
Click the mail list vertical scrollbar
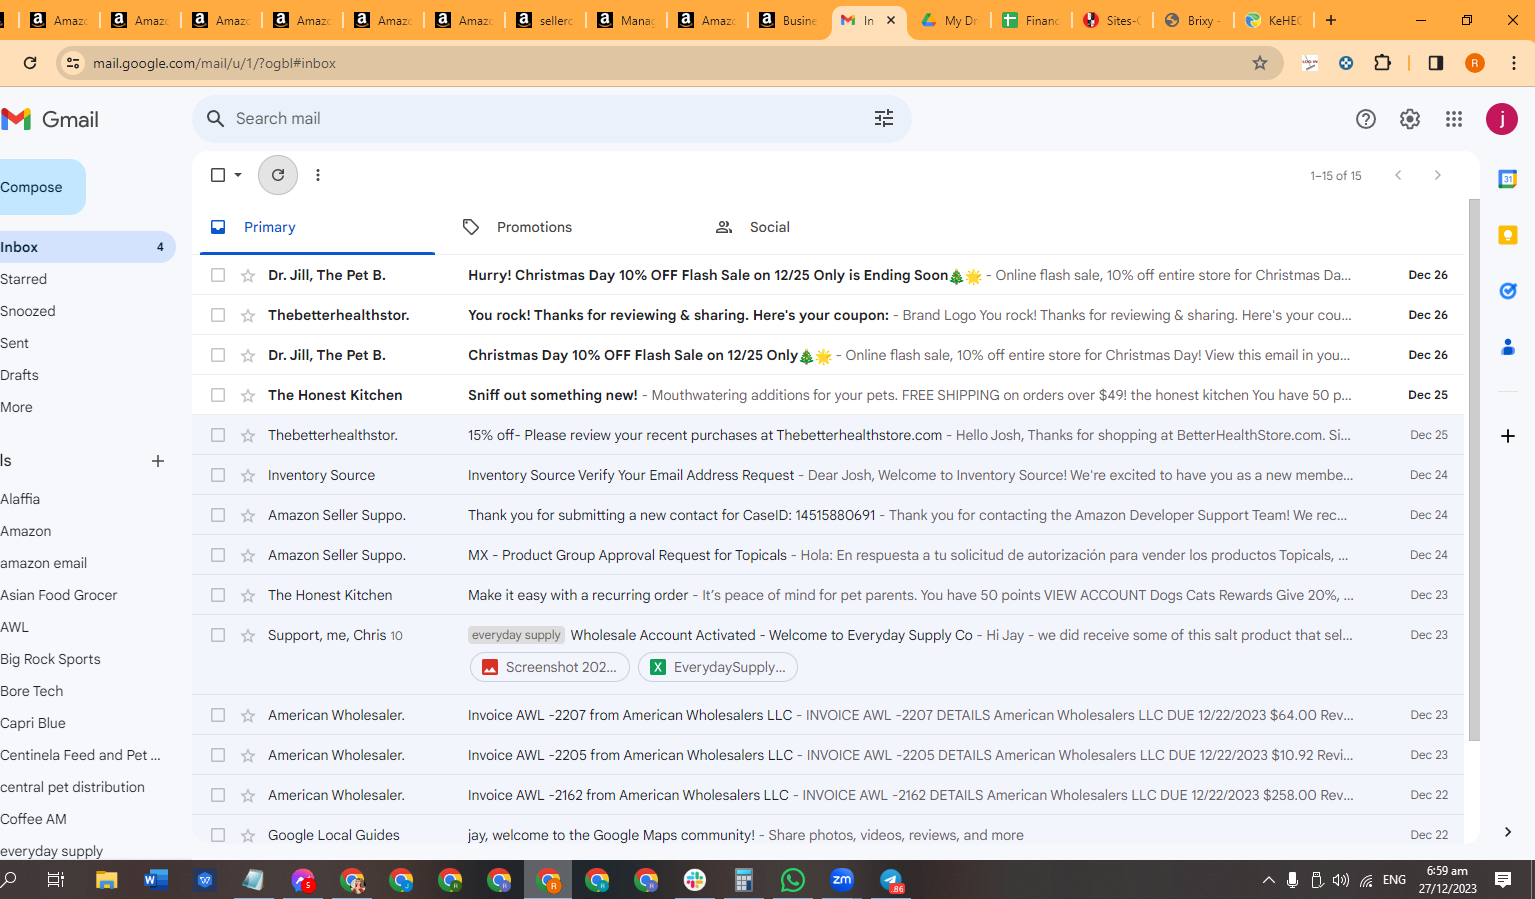[1474, 470]
